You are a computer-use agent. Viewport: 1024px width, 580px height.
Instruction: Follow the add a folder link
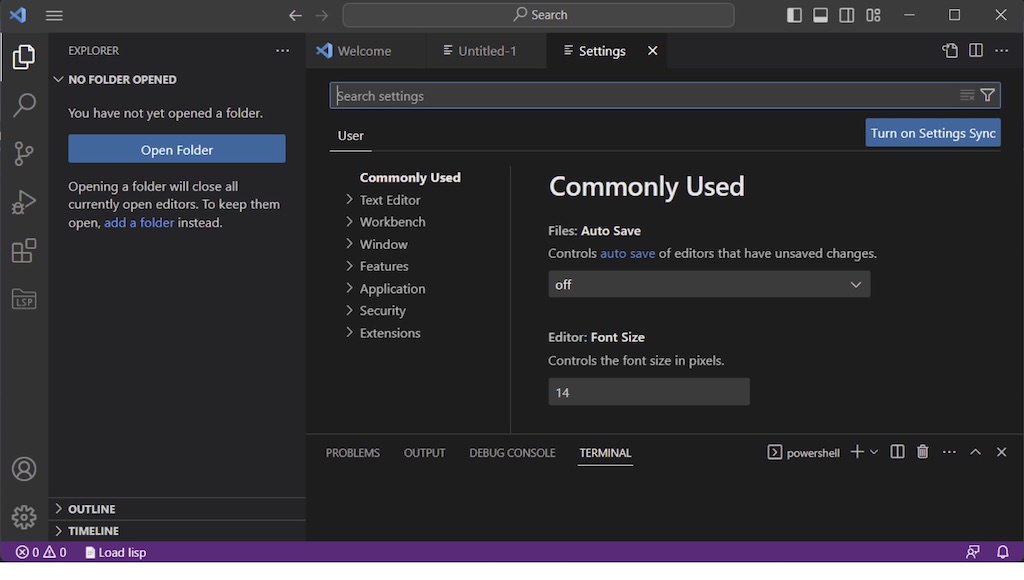tap(139, 223)
